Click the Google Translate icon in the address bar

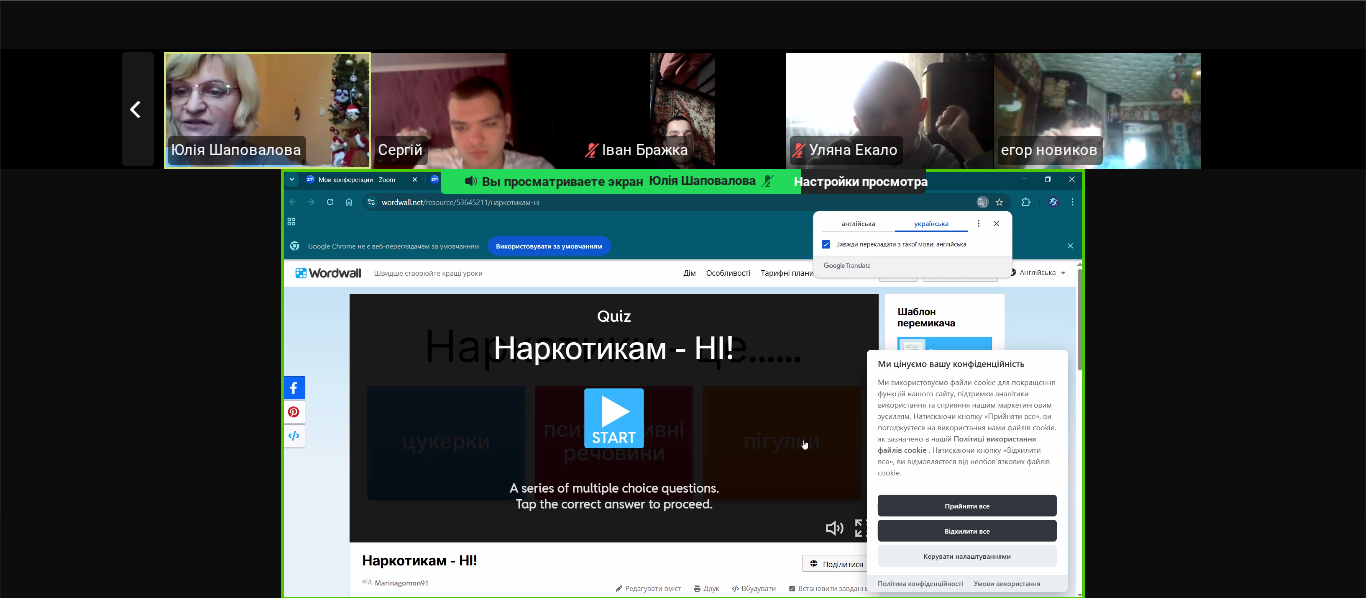pyautogui.click(x=983, y=202)
